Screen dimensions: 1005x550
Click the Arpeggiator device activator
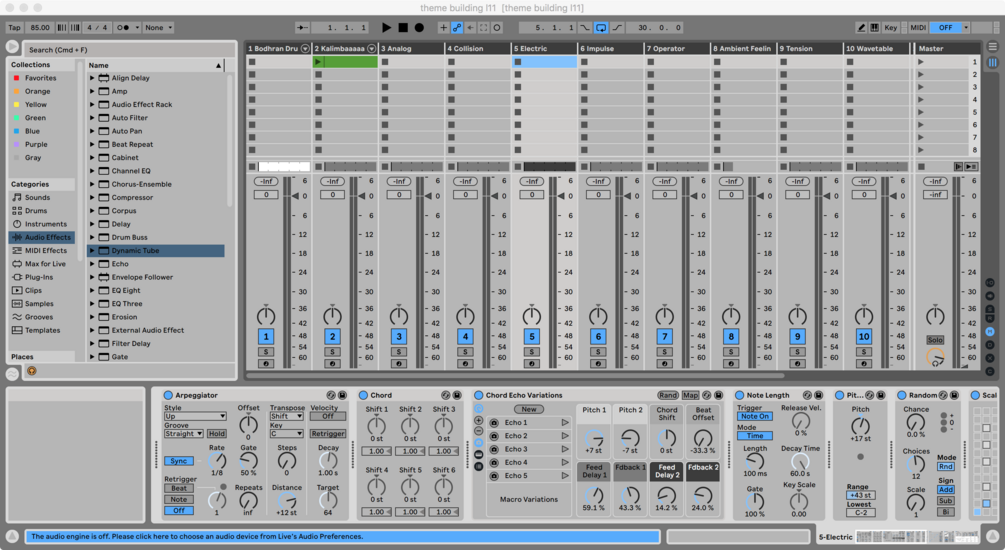(x=169, y=395)
